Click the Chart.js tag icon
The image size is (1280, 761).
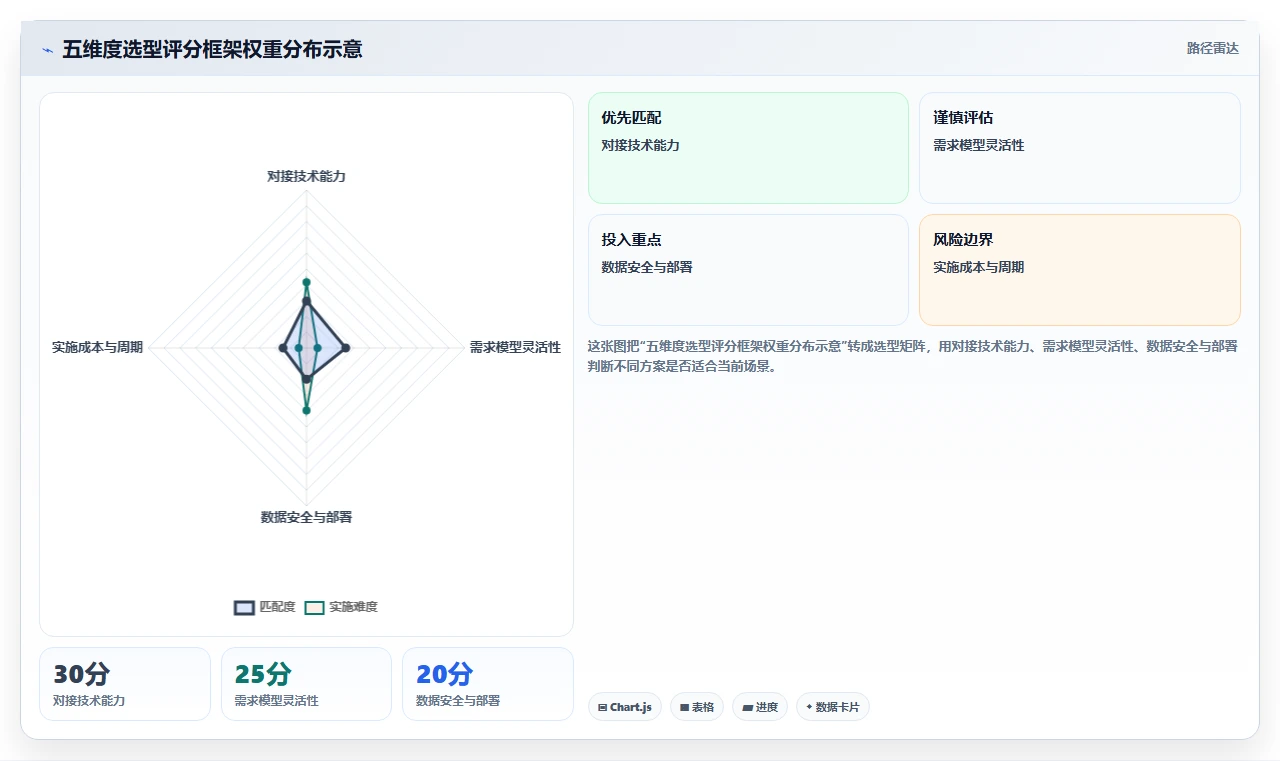(x=603, y=707)
